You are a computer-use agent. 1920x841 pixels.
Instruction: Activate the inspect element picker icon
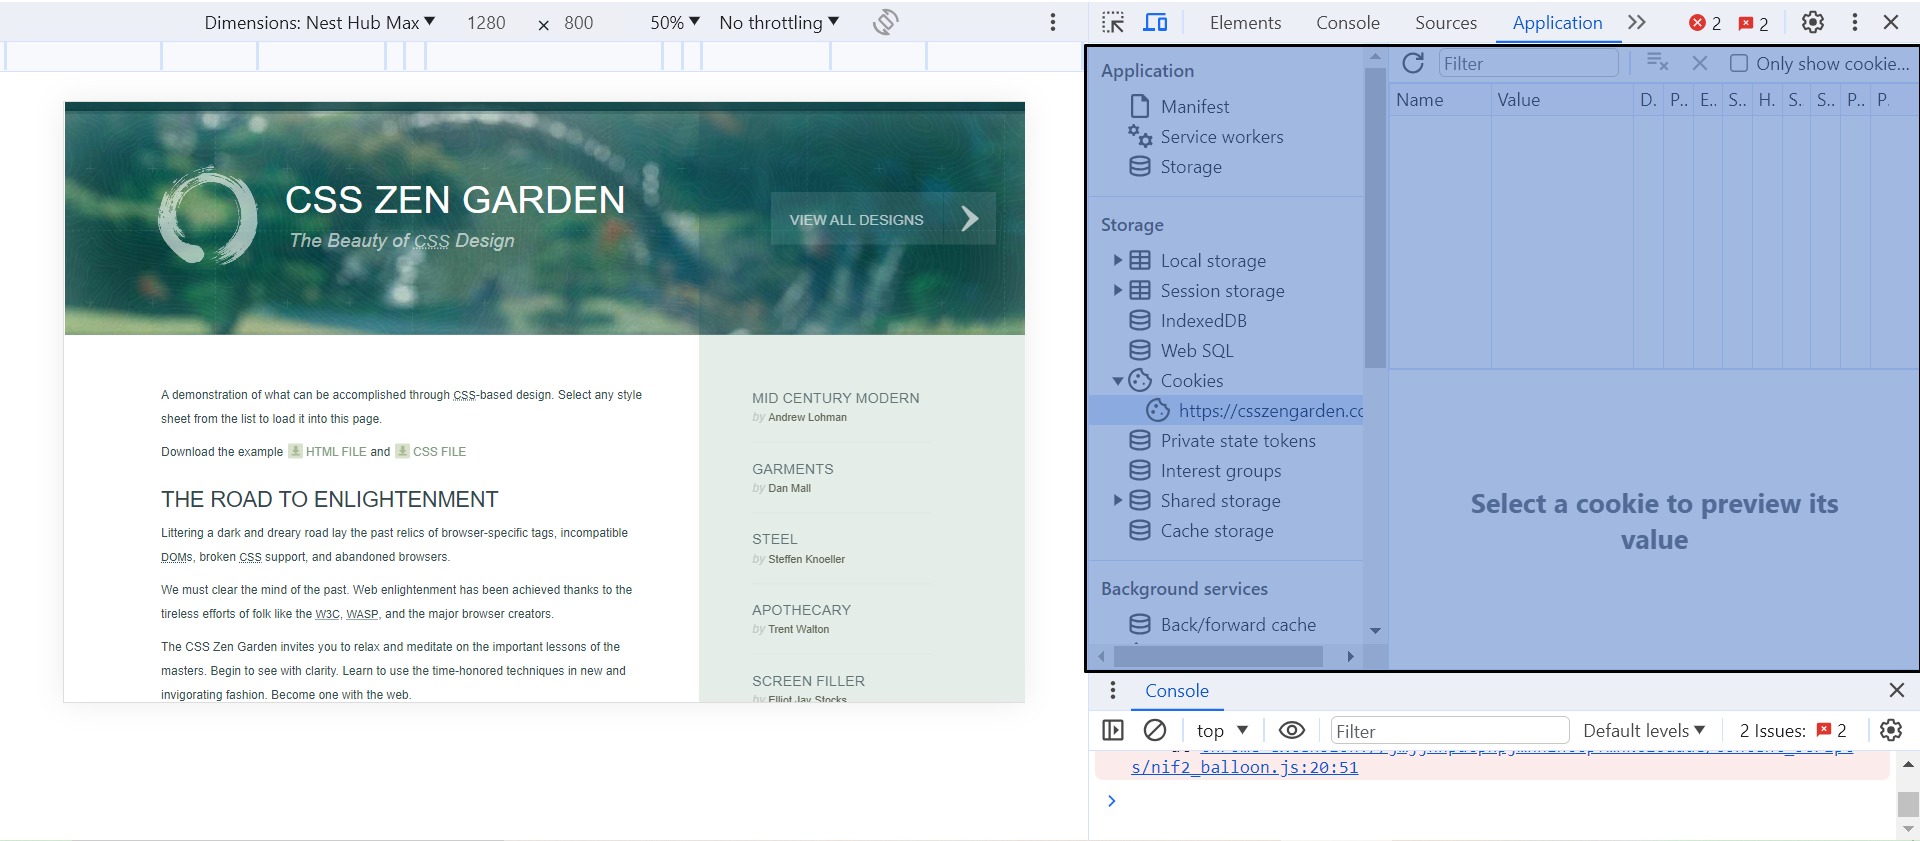[x=1113, y=22]
